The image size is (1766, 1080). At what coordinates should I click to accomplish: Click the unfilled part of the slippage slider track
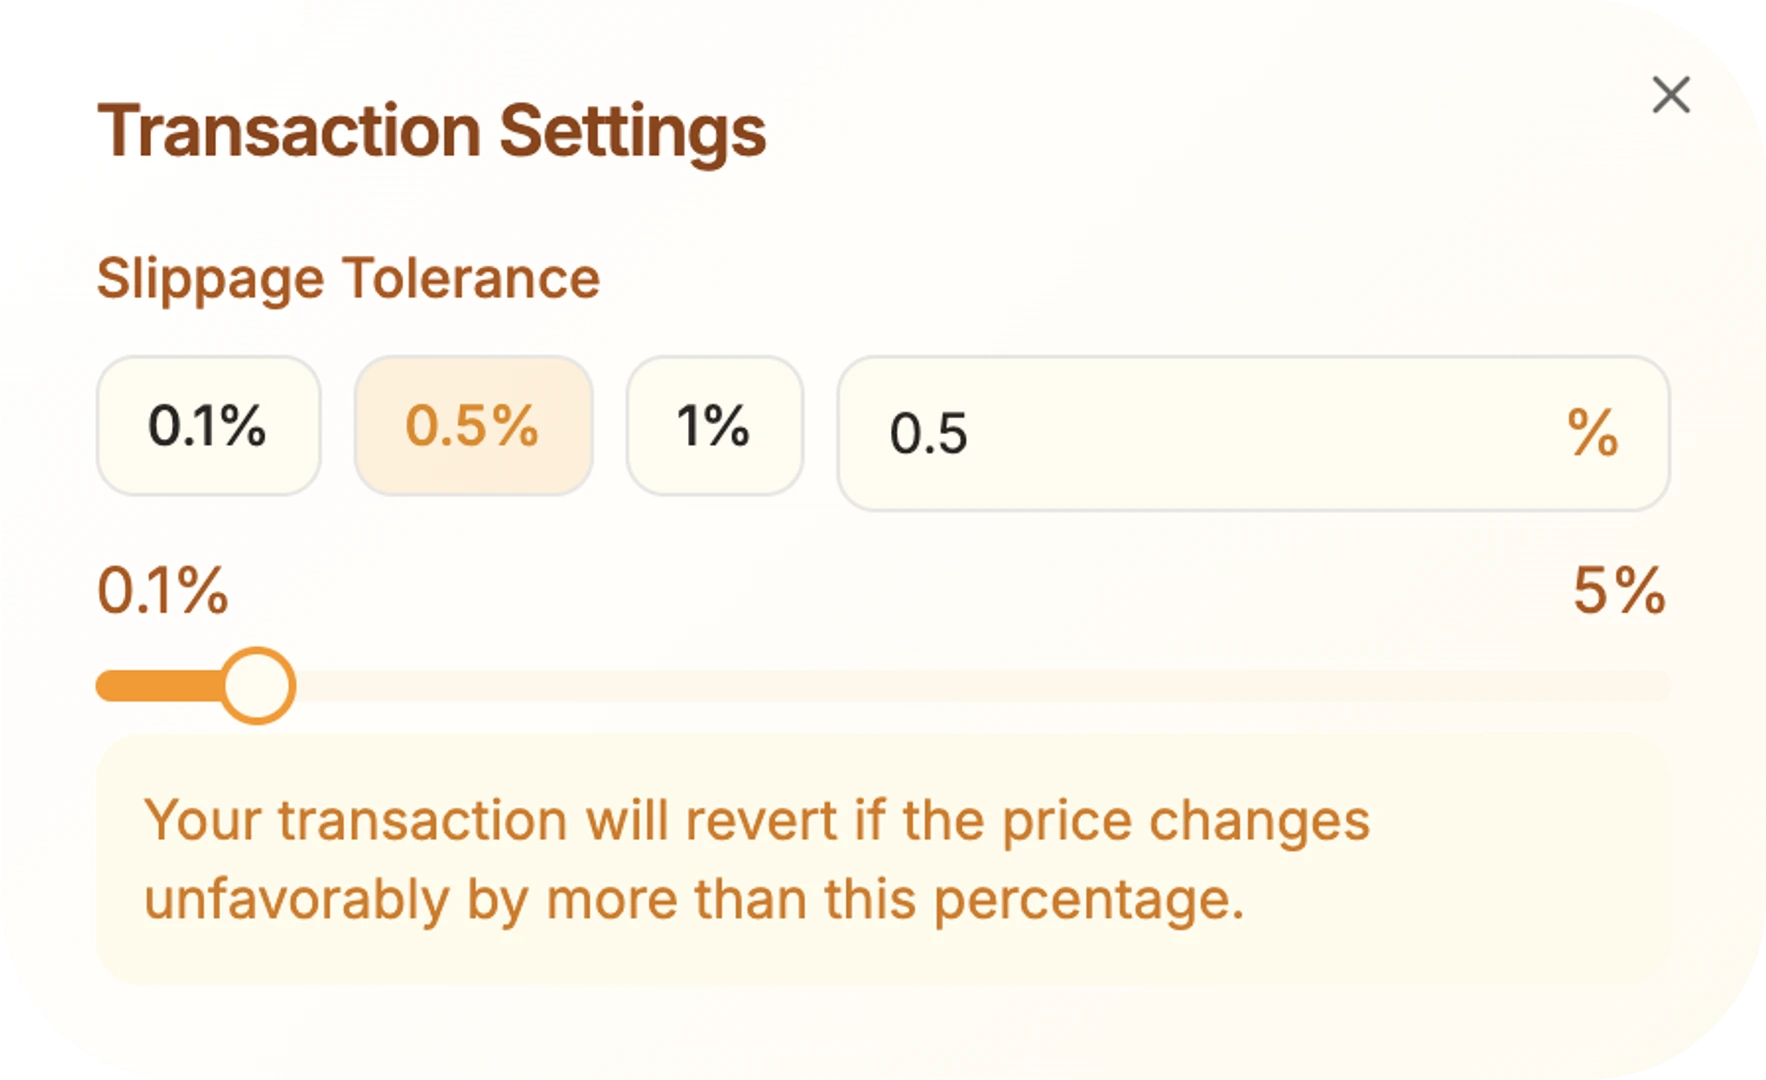[982, 686]
